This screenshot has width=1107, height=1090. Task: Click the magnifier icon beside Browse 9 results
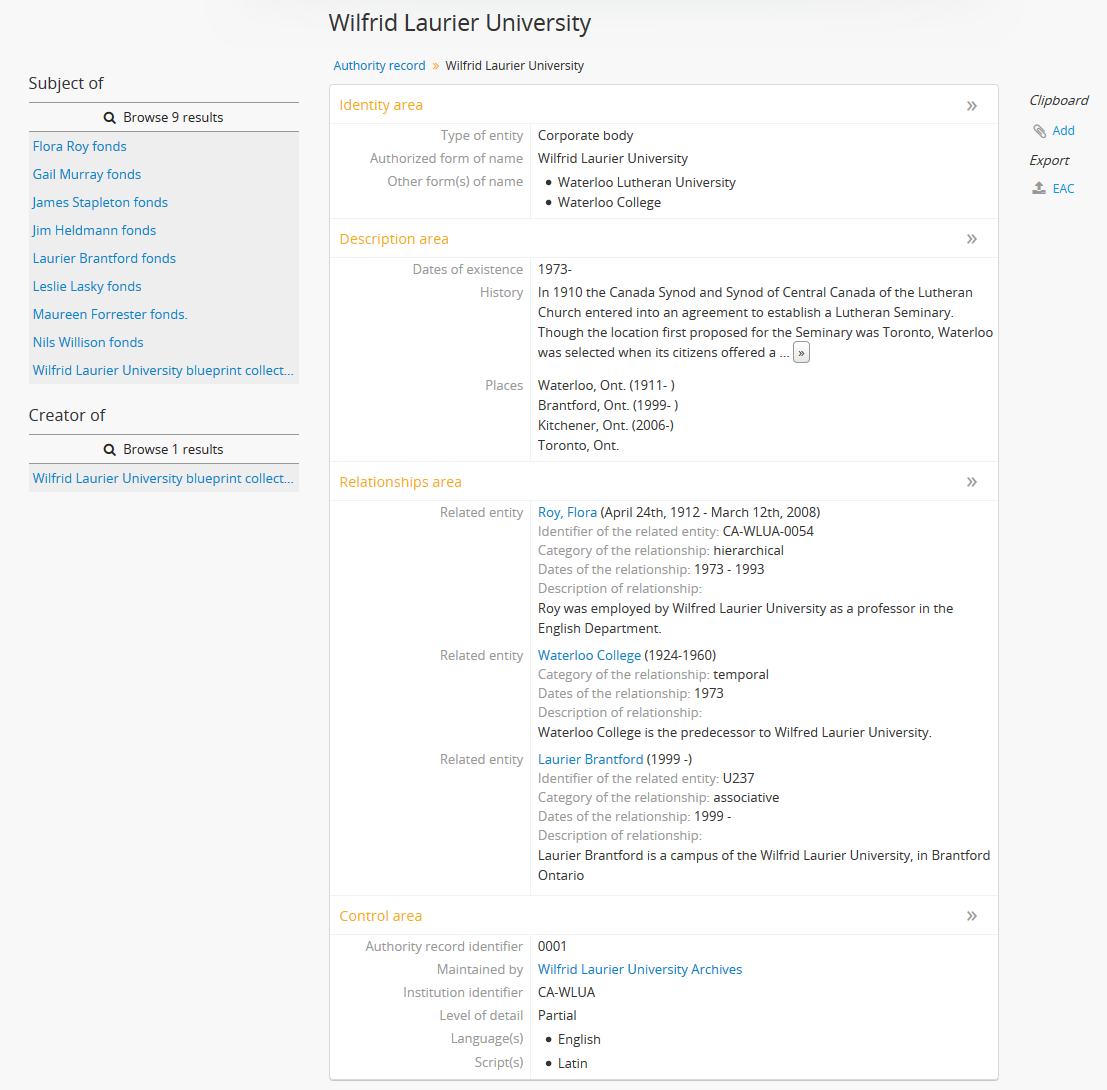tap(110, 117)
